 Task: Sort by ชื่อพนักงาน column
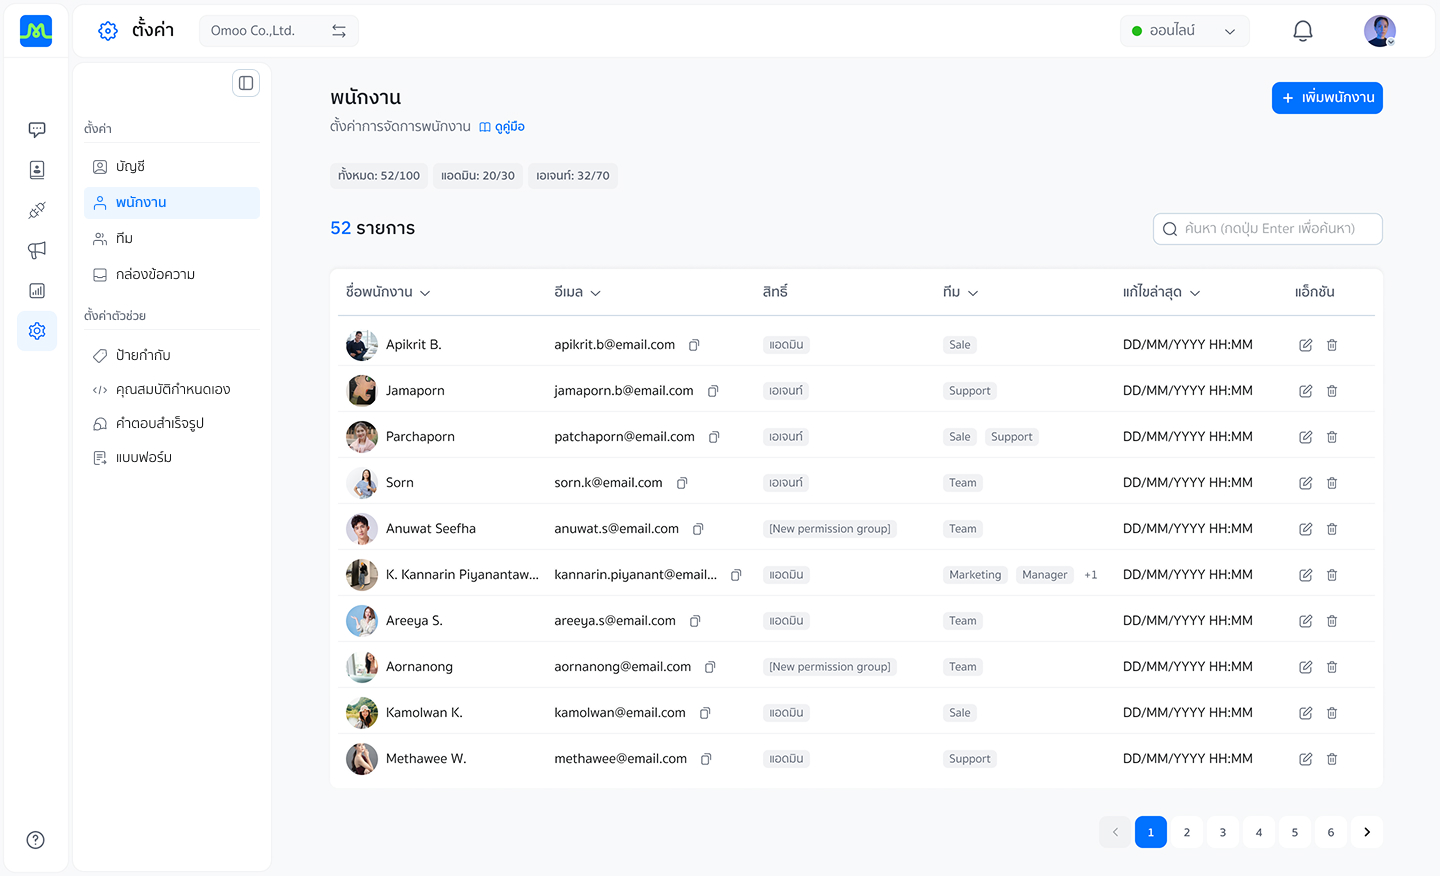click(388, 292)
